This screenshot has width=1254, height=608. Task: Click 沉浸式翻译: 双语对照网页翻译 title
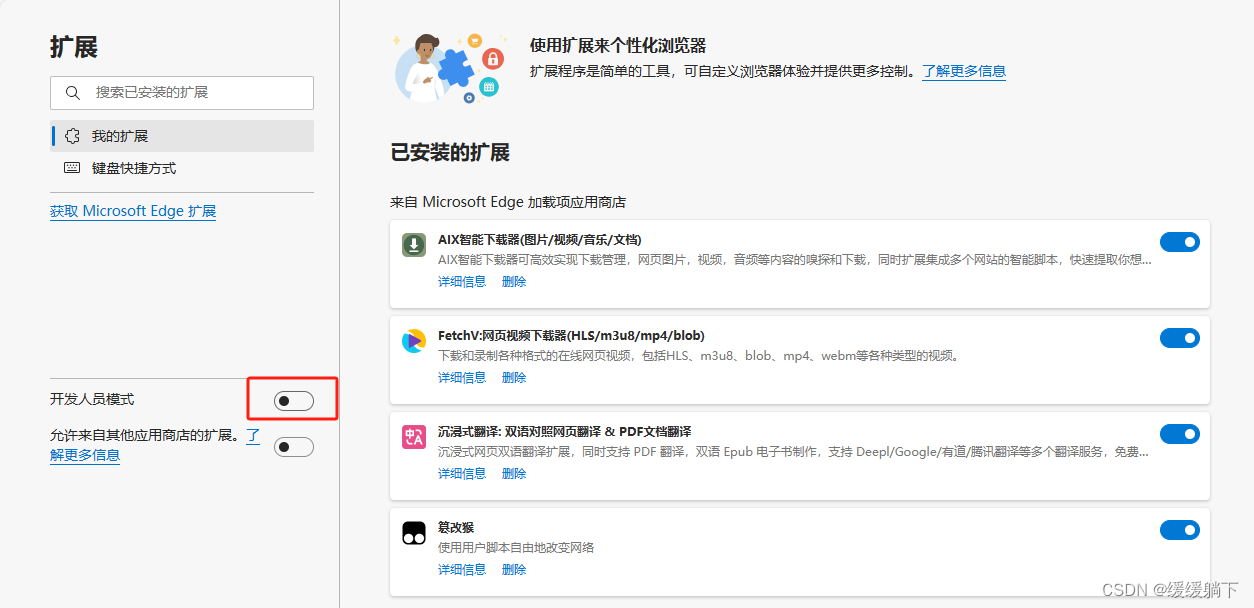565,432
